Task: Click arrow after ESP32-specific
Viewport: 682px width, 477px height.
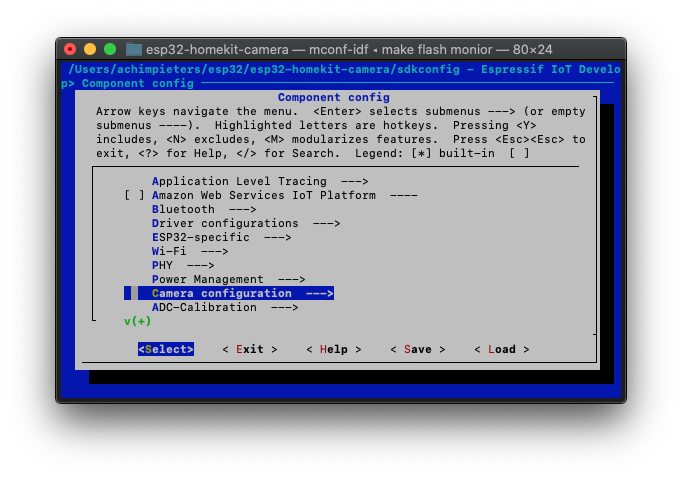Action: click(x=278, y=237)
